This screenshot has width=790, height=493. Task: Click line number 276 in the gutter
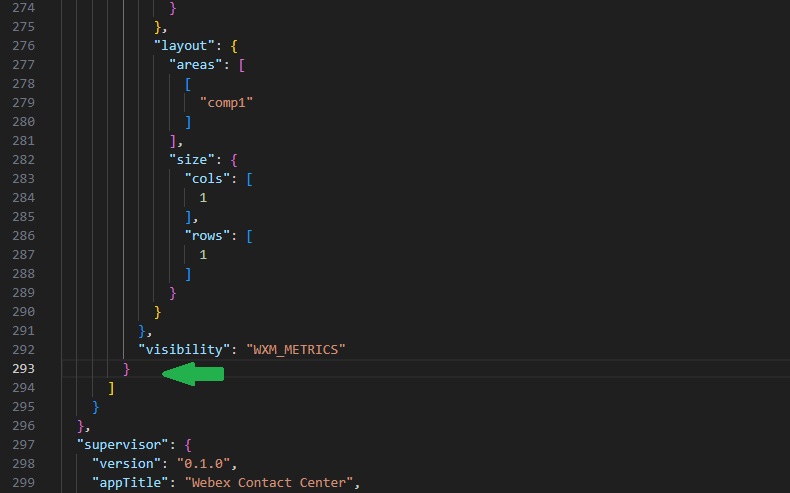tap(24, 46)
